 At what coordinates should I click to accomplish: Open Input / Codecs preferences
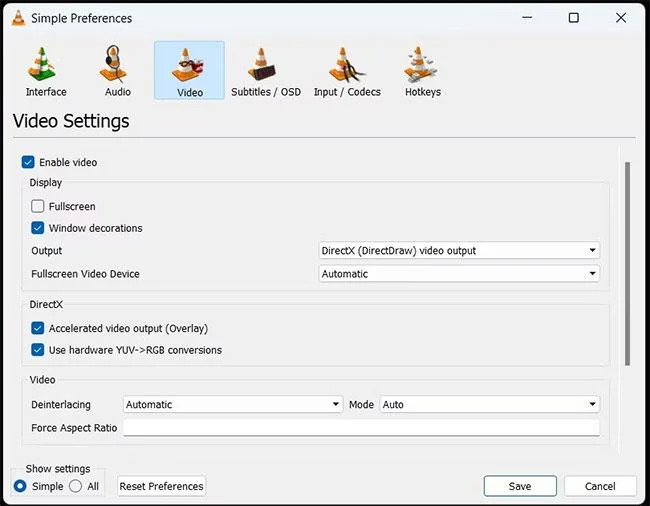coord(347,71)
